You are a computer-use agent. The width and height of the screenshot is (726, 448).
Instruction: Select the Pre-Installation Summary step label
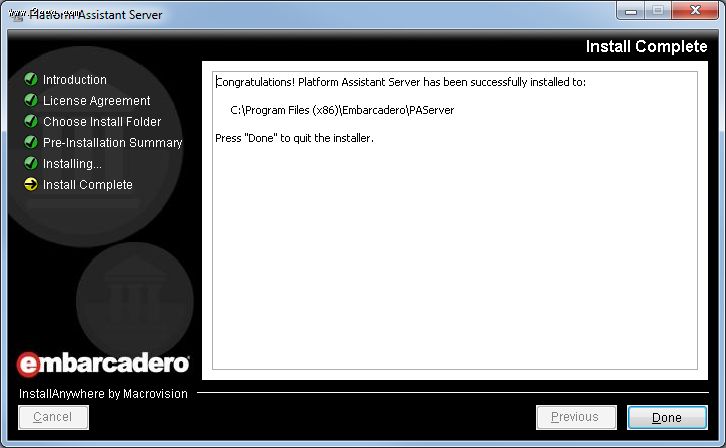(113, 143)
